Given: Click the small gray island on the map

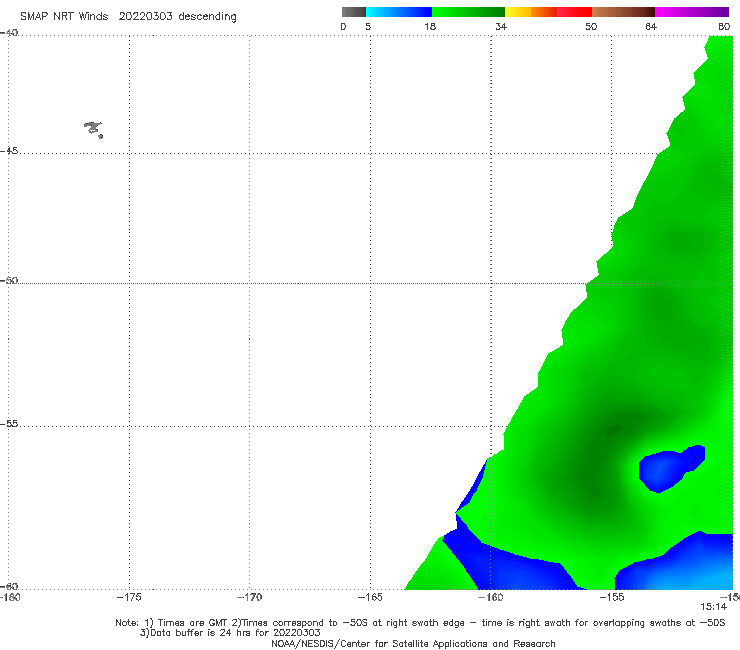Looking at the screenshot, I should (93, 129).
